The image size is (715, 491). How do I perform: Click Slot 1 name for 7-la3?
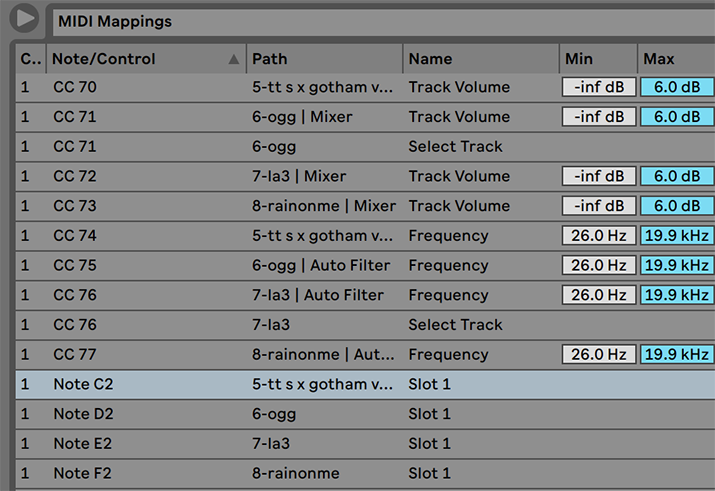[430, 443]
